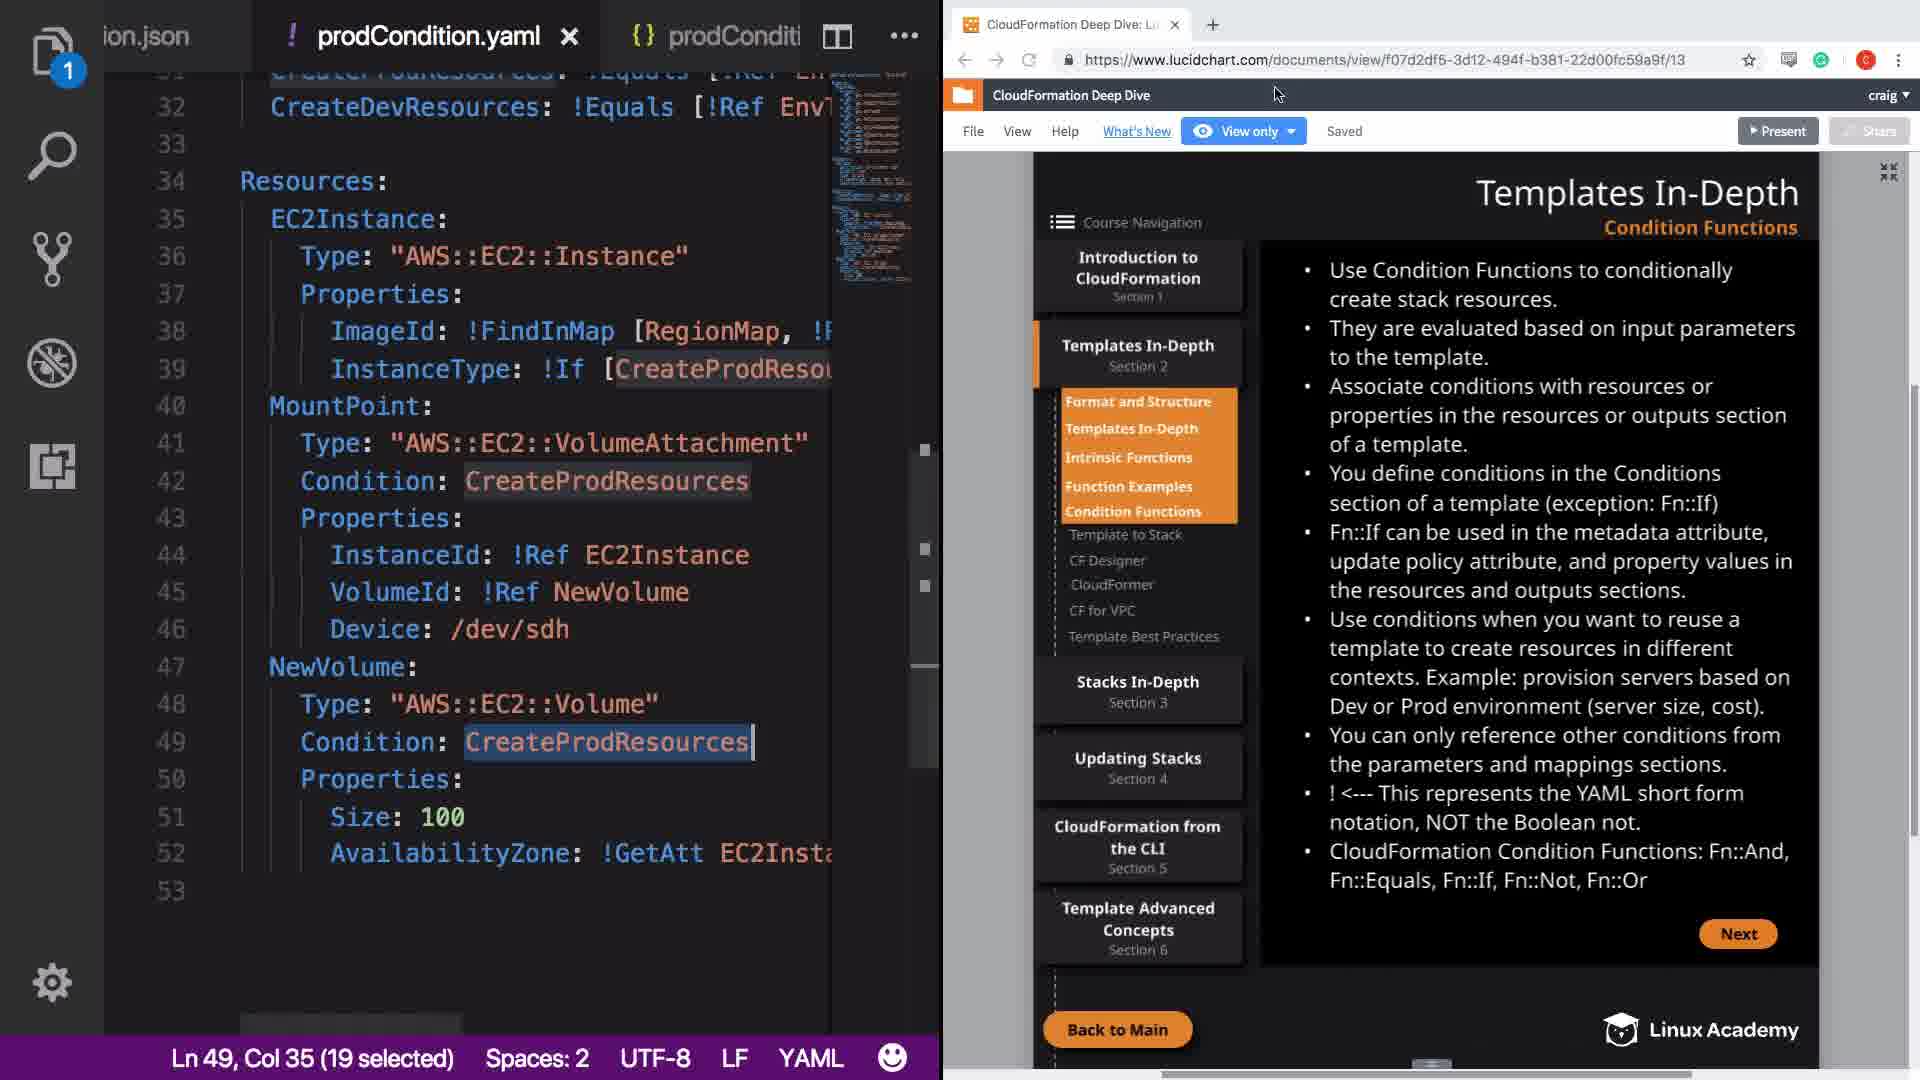1920x1080 pixels.
Task: Bookmark page with the star icon
Action: pyautogui.click(x=1748, y=60)
